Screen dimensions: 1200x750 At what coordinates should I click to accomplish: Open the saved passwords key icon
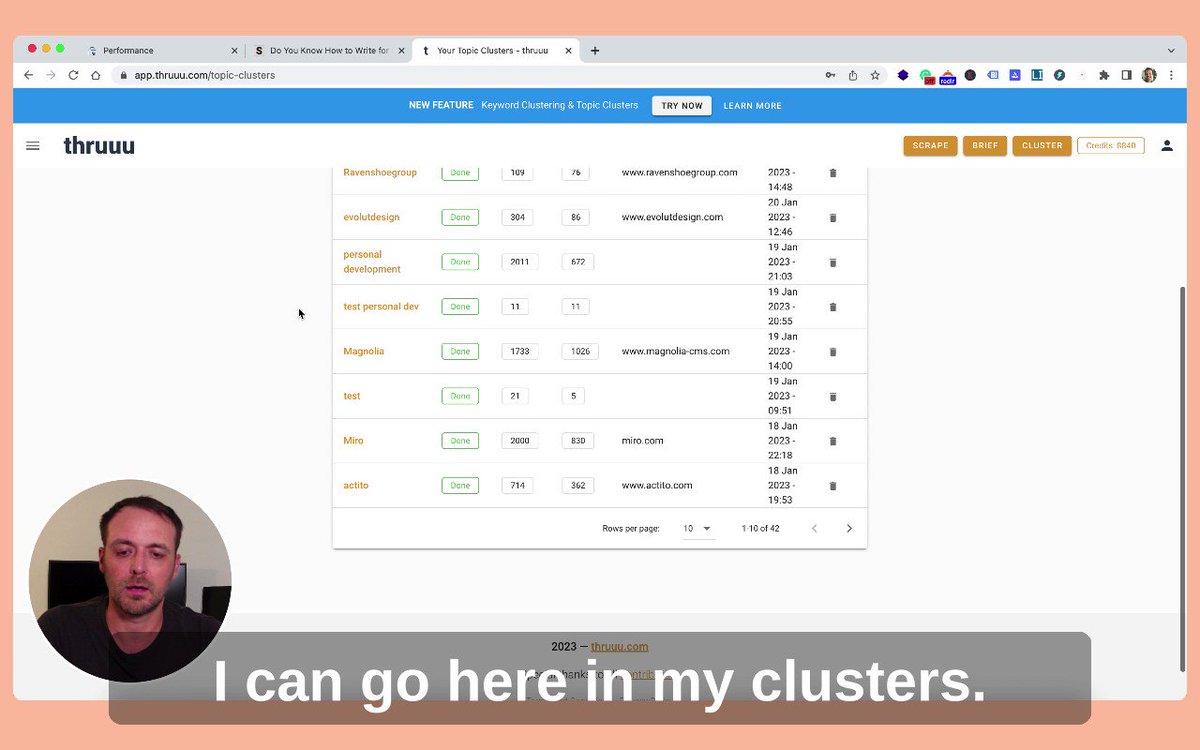pos(830,75)
